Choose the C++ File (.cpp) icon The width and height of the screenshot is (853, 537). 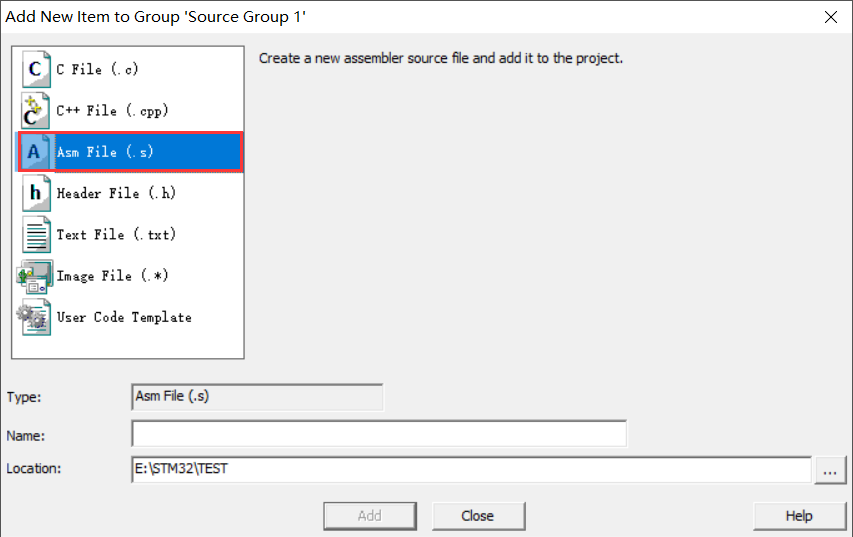36,110
